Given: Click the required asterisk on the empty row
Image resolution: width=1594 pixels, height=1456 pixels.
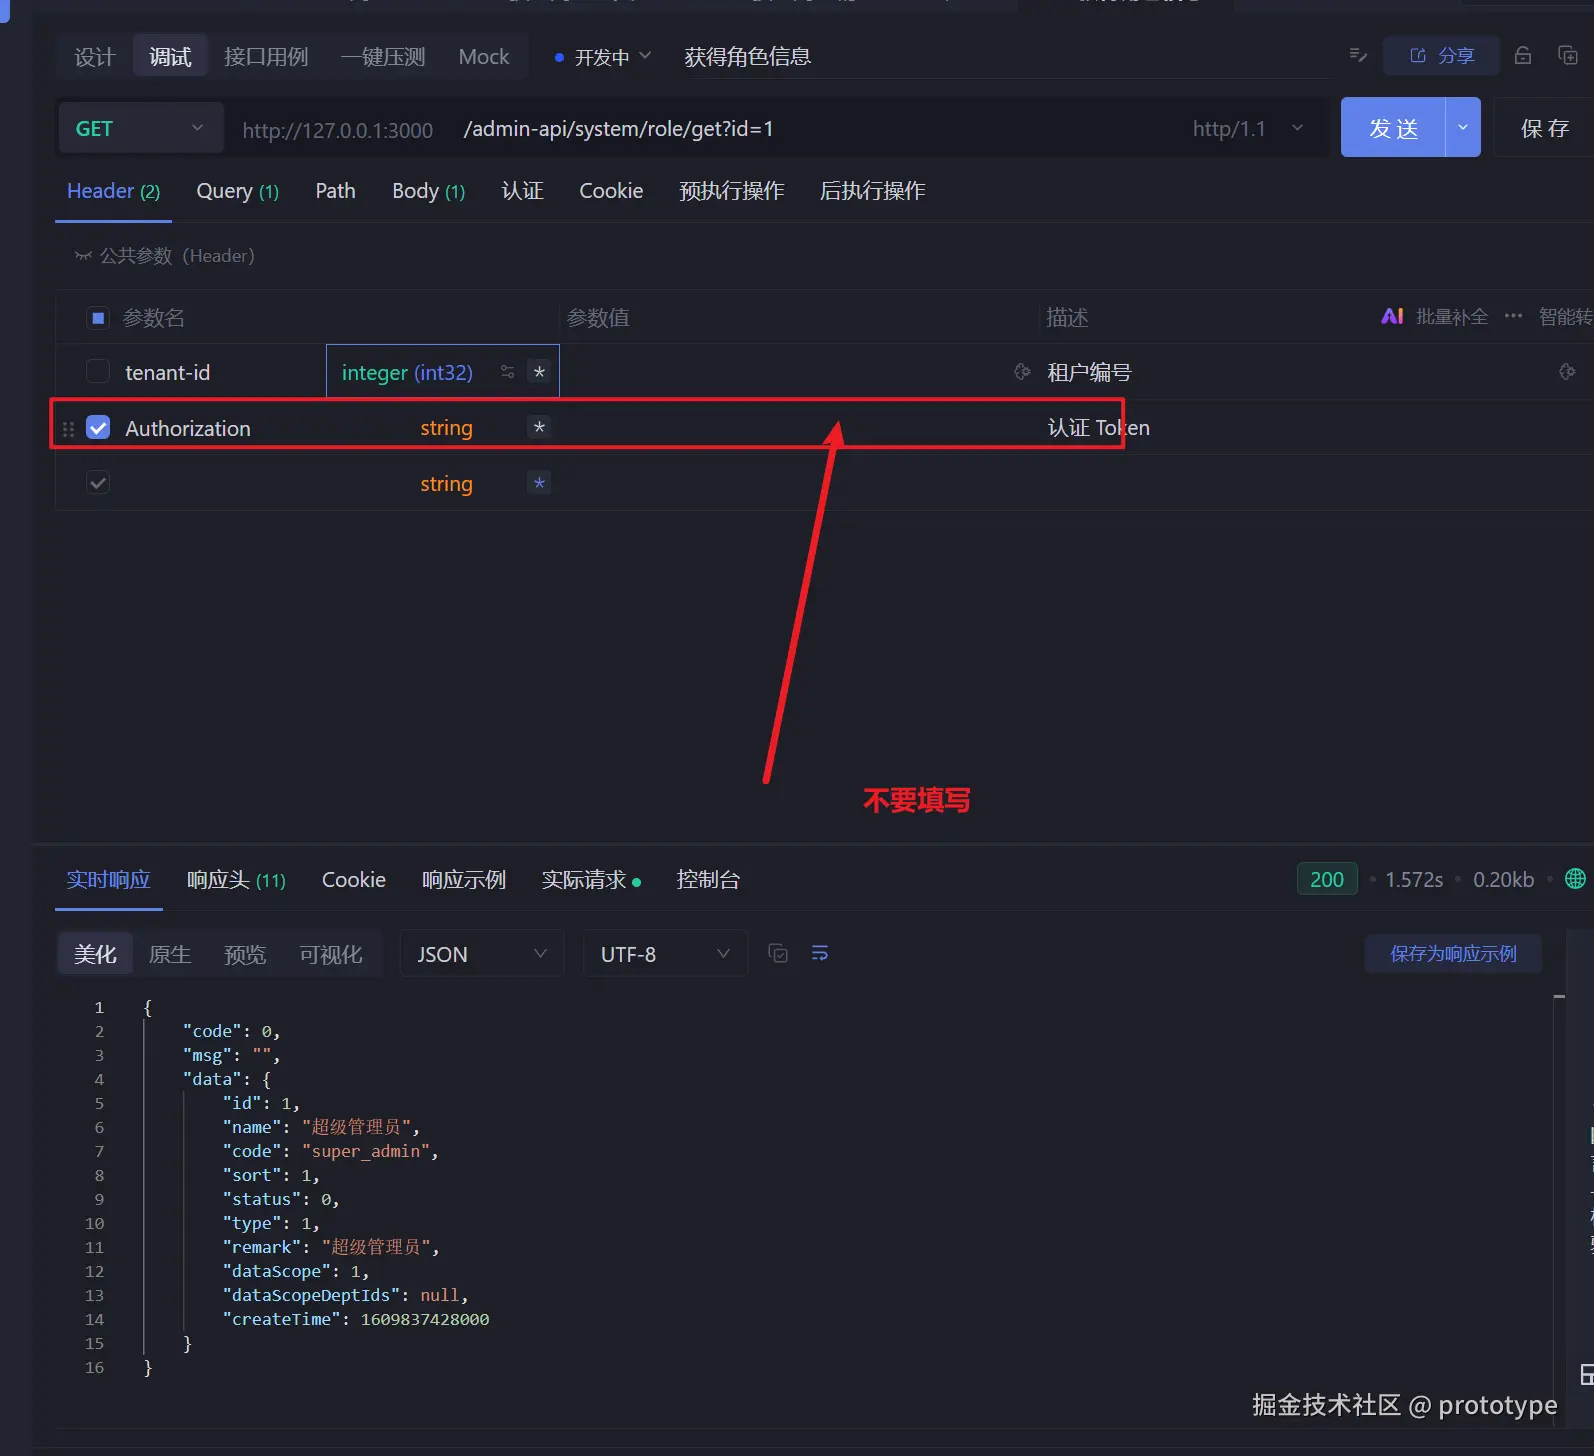Looking at the screenshot, I should pos(539,483).
